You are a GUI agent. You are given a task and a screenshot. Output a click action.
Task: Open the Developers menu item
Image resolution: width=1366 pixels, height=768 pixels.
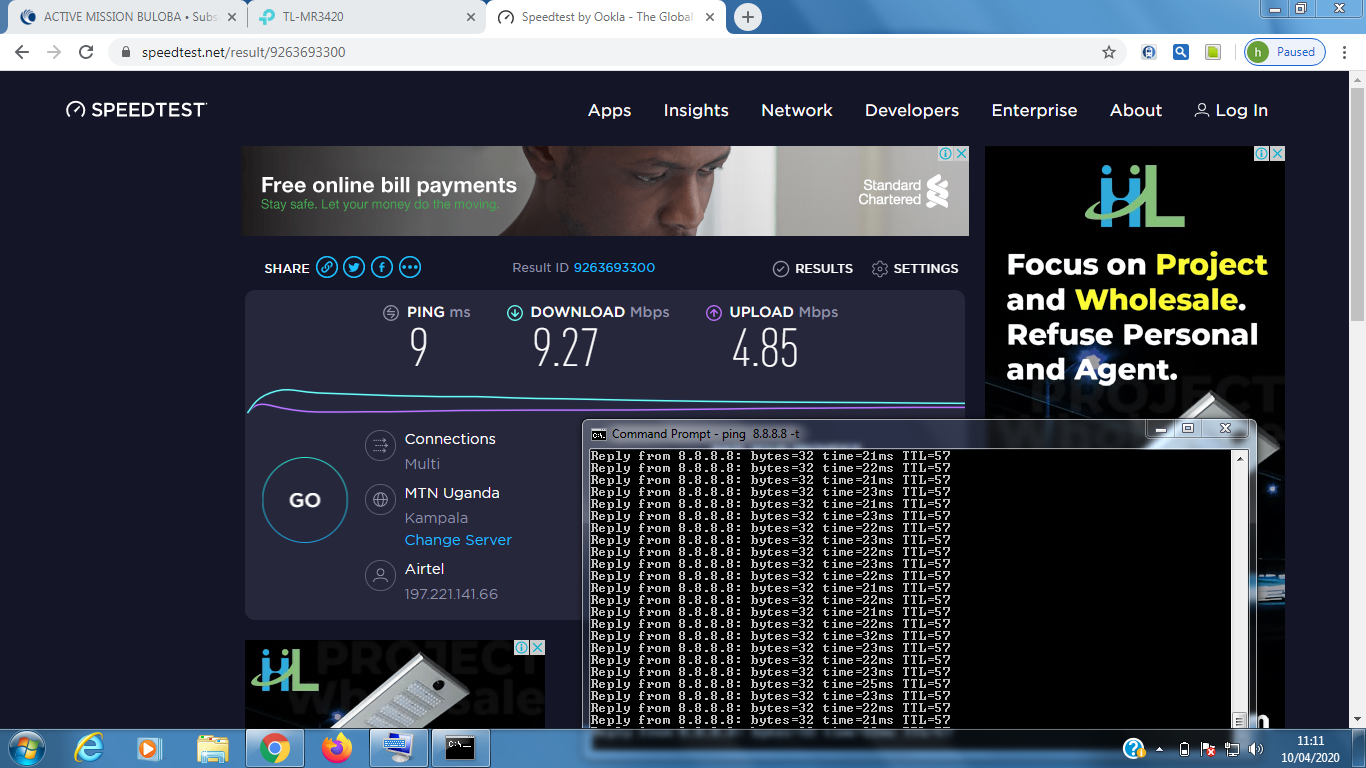(911, 110)
